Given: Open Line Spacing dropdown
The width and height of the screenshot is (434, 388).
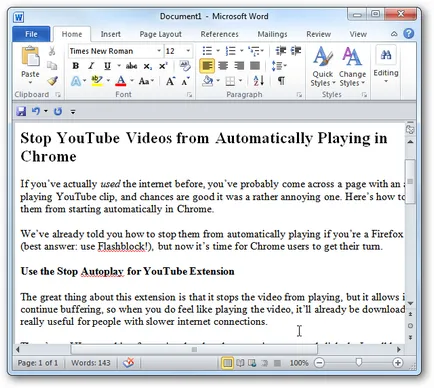Looking at the screenshot, I should 279,66.
